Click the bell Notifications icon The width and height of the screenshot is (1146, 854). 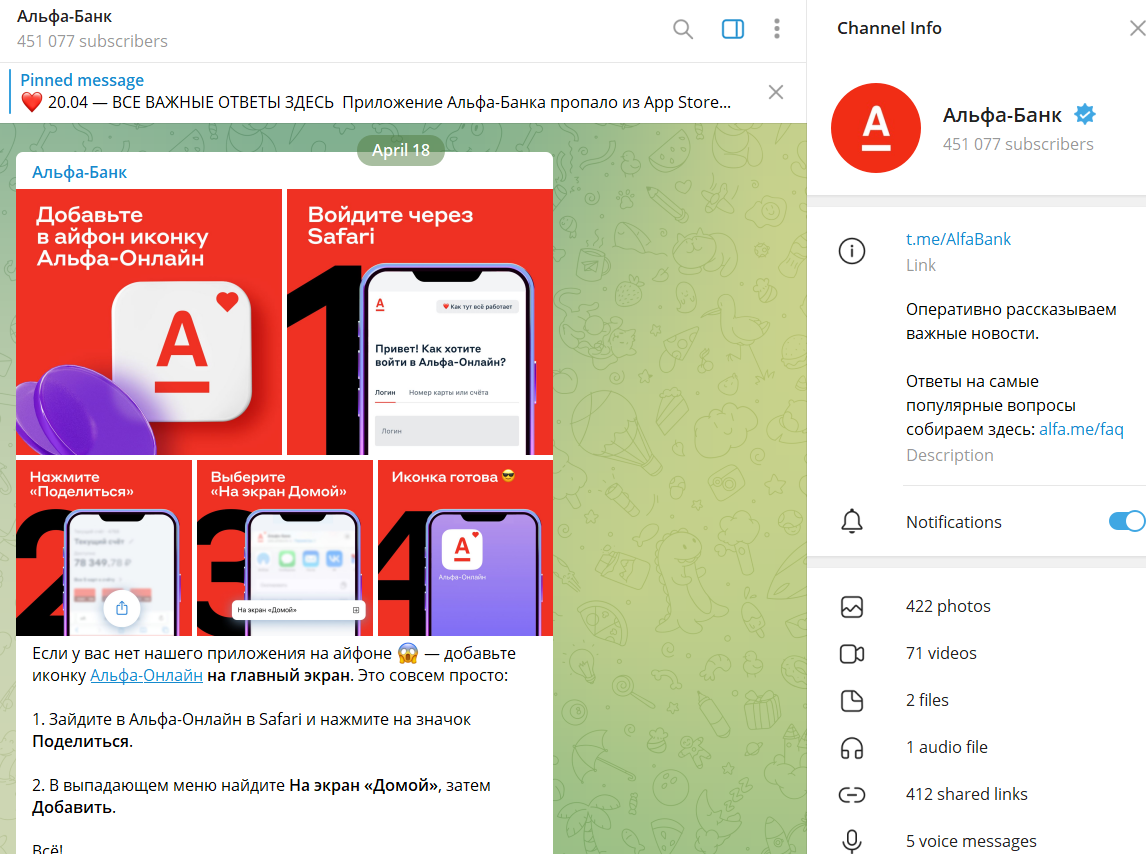pyautogui.click(x=852, y=521)
